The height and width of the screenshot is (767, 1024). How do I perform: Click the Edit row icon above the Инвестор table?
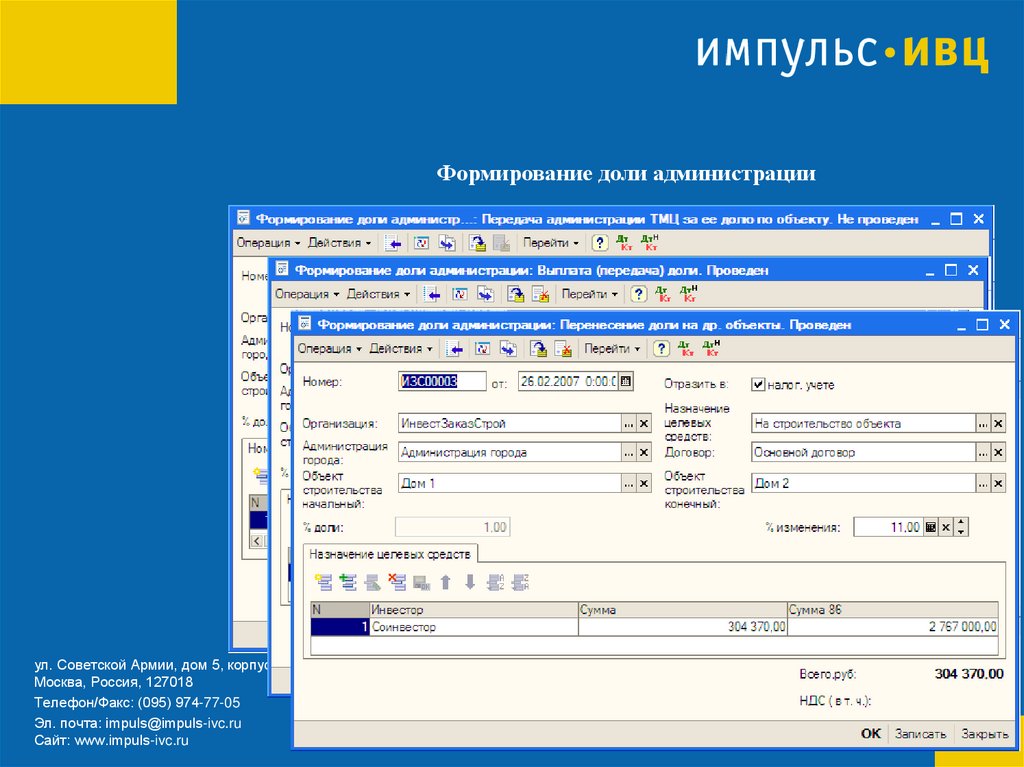(x=372, y=582)
